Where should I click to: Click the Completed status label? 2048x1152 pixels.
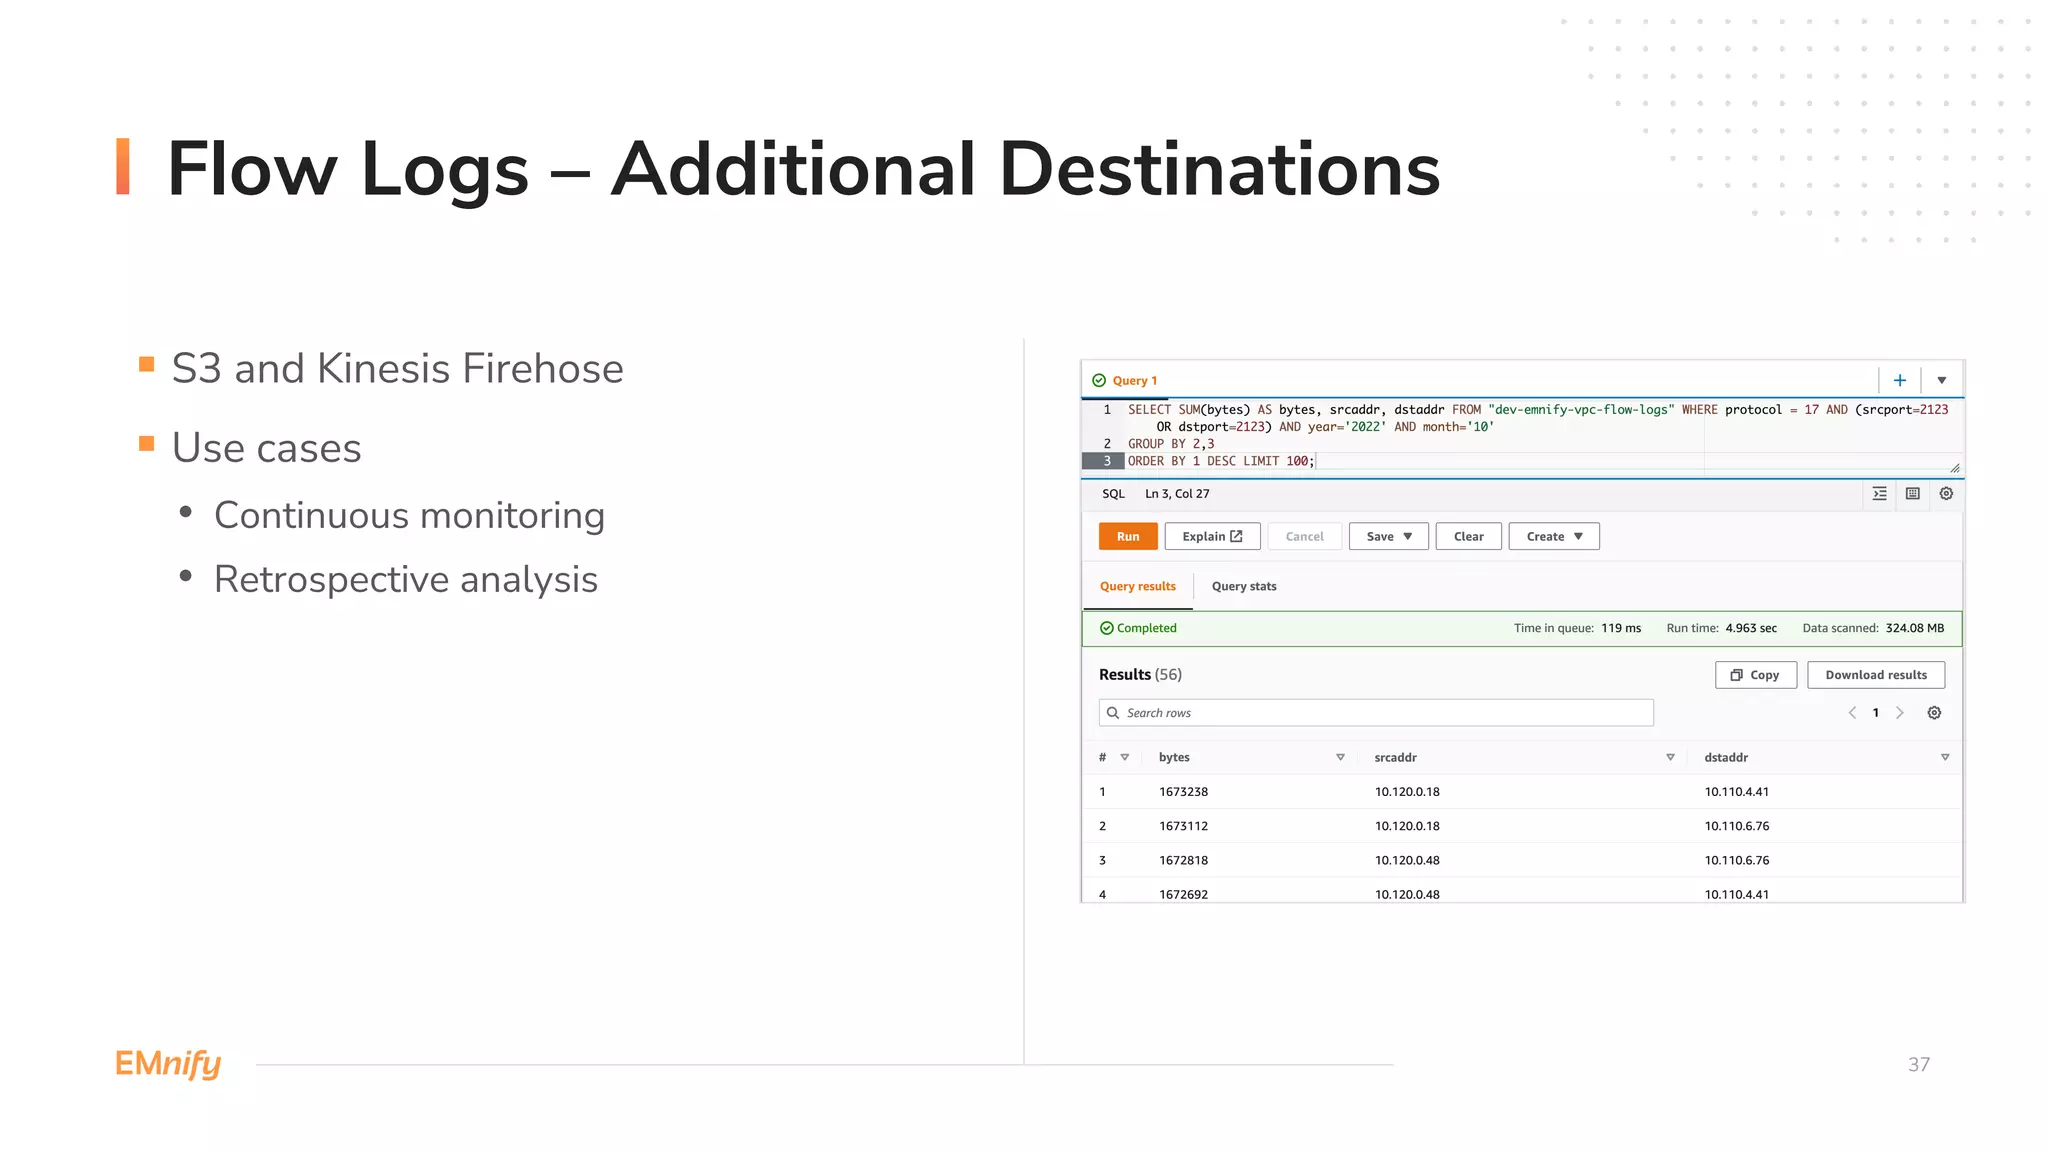point(1139,628)
